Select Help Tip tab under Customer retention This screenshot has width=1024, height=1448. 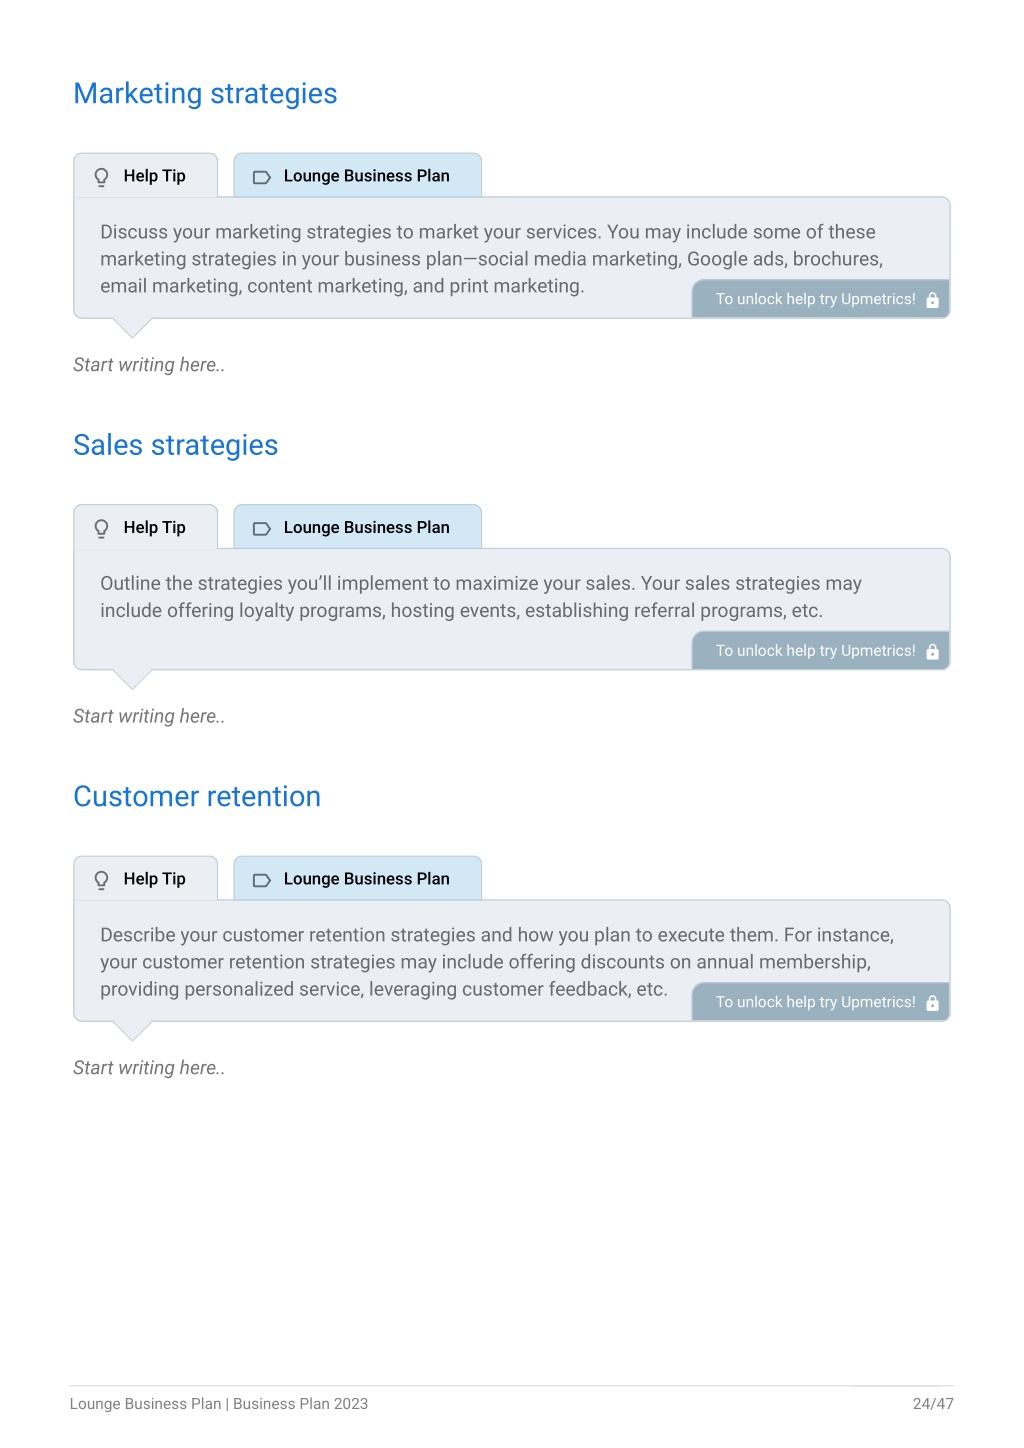coord(146,879)
